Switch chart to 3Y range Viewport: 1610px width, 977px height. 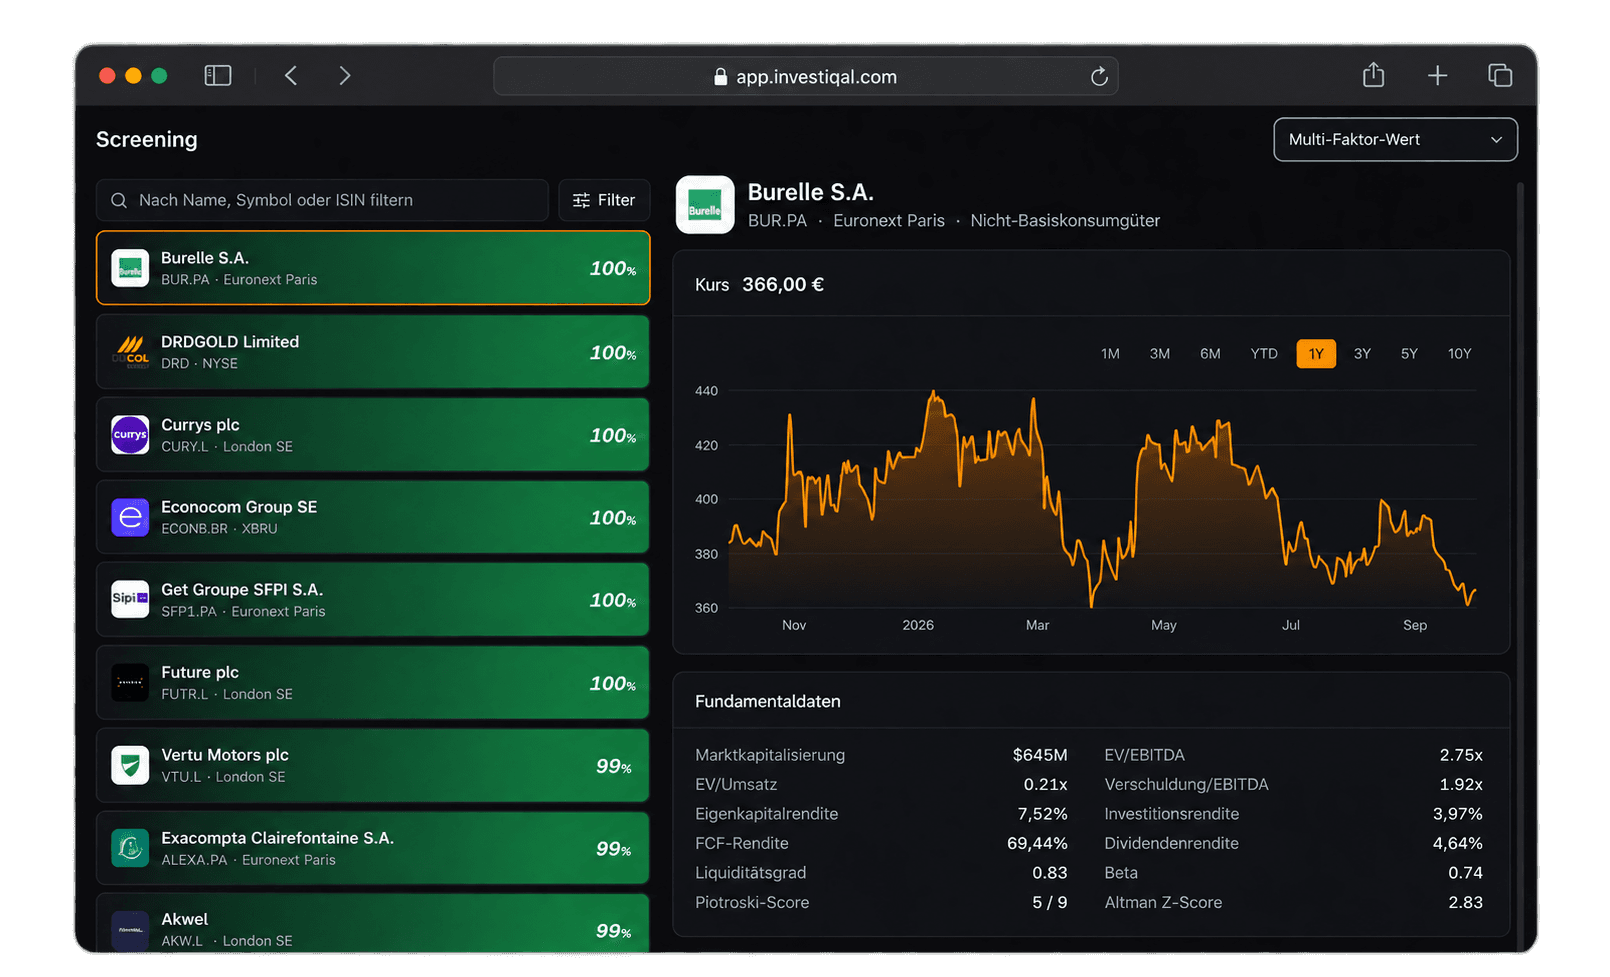(x=1362, y=354)
